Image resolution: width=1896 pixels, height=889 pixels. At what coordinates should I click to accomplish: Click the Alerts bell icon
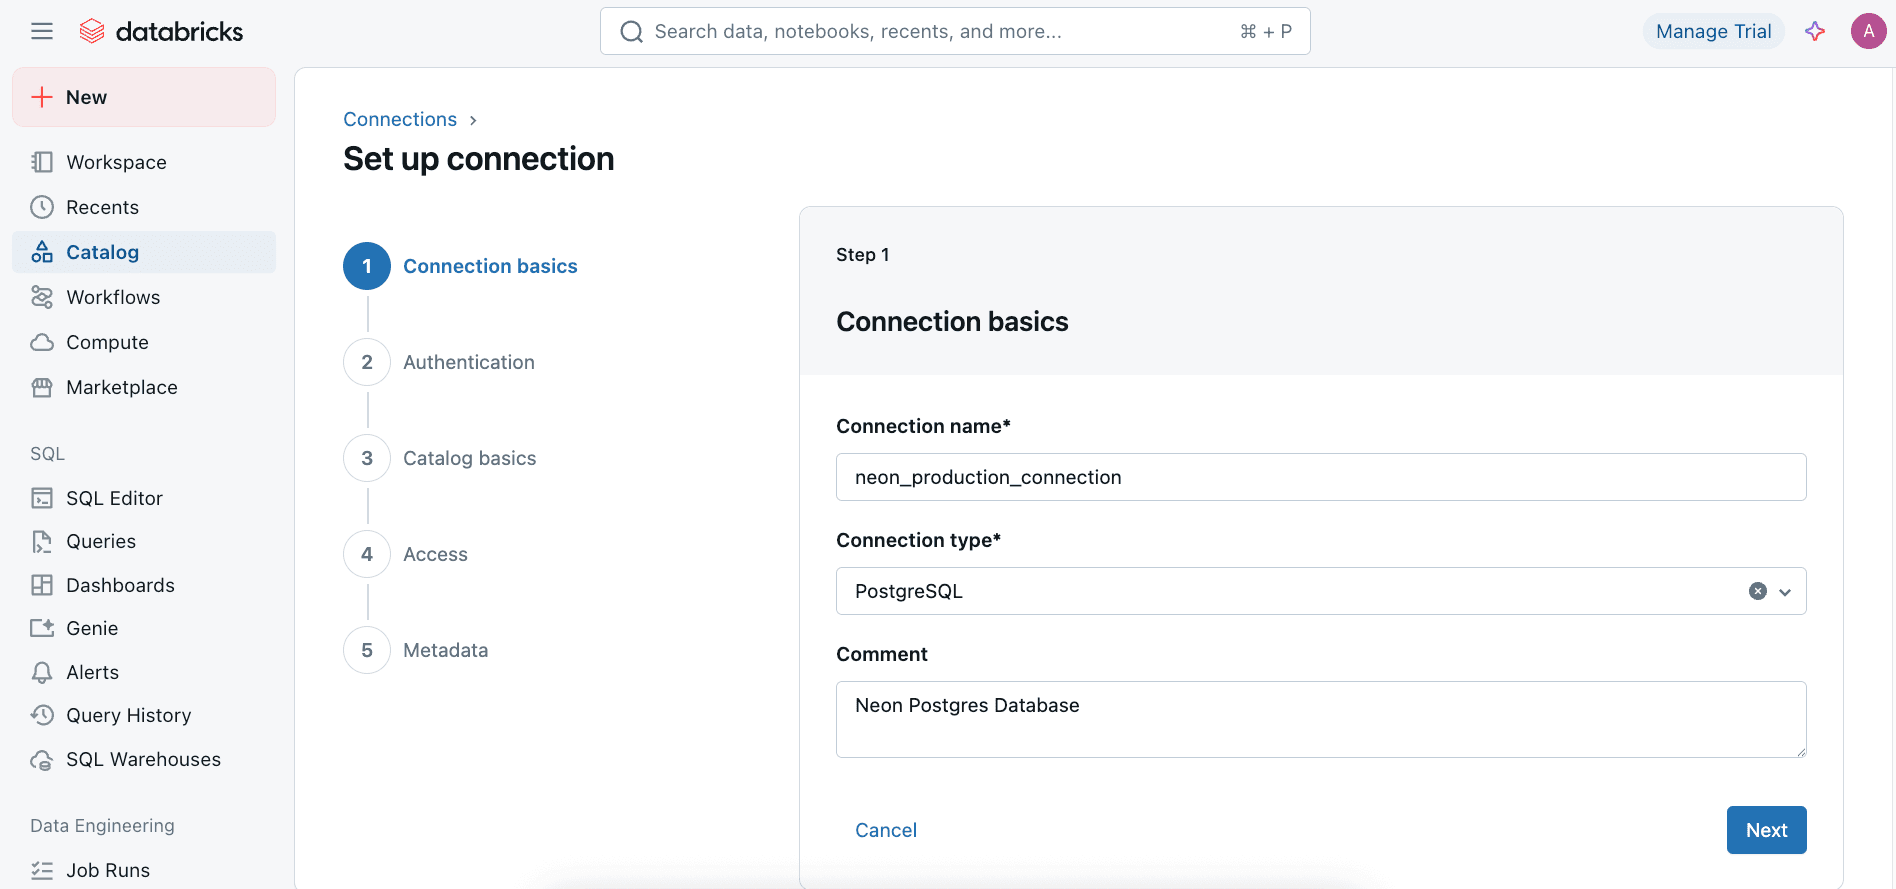tap(42, 672)
